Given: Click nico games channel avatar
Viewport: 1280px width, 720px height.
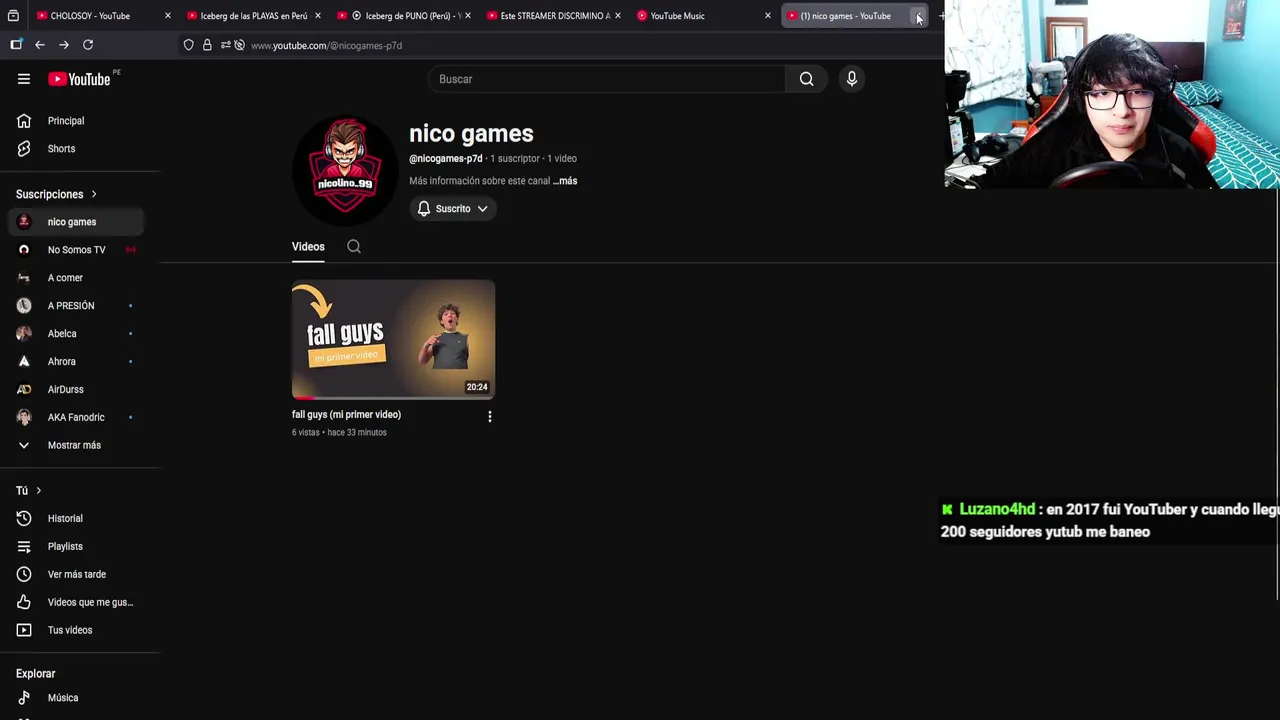Looking at the screenshot, I should click(x=345, y=170).
